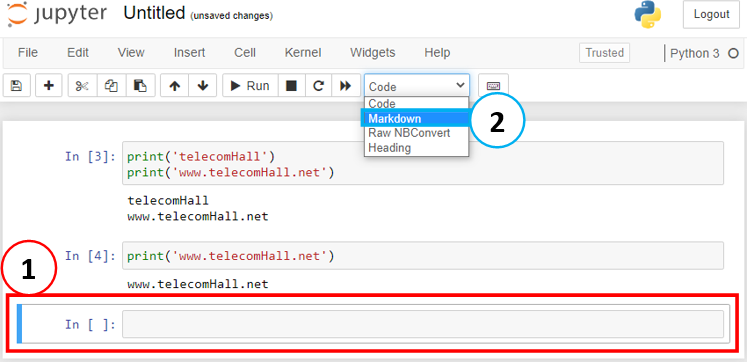Image resolution: width=747 pixels, height=362 pixels.
Task: Select the empty In [ ] prompt
Action: (90, 325)
